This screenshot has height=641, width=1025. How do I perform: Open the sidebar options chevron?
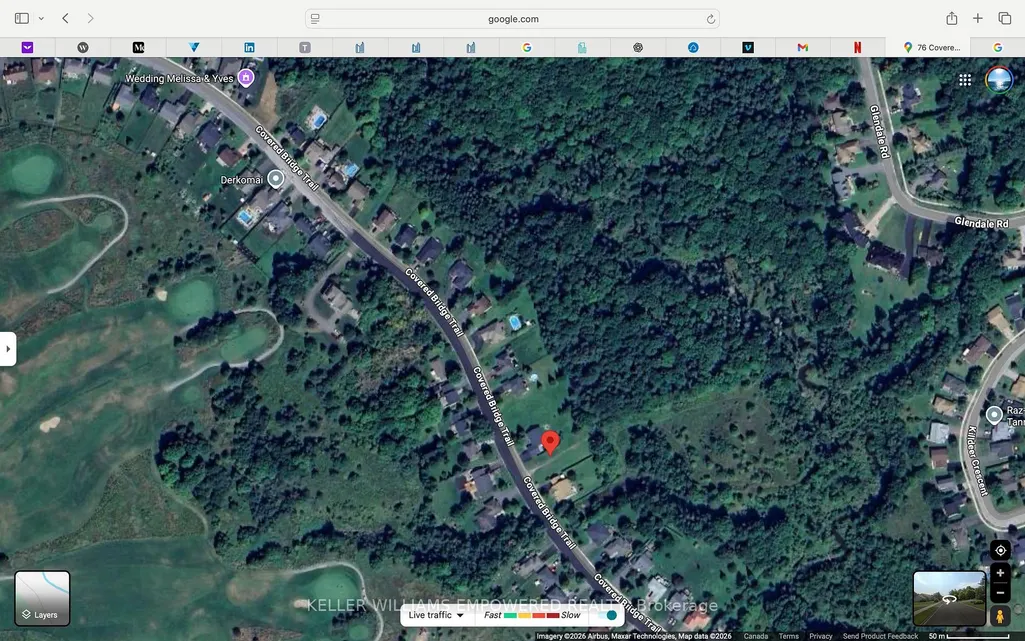coord(41,18)
